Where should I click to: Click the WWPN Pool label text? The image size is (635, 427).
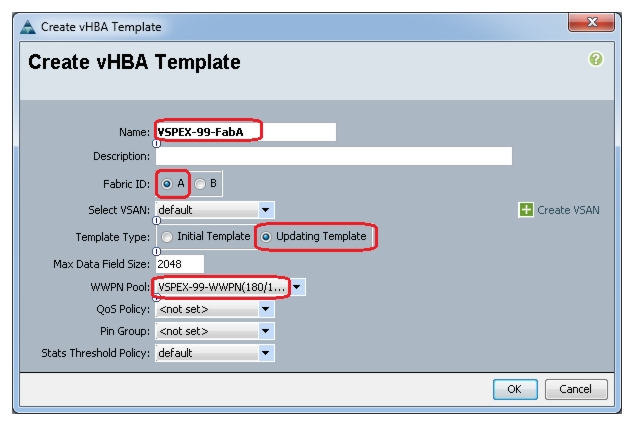120,287
